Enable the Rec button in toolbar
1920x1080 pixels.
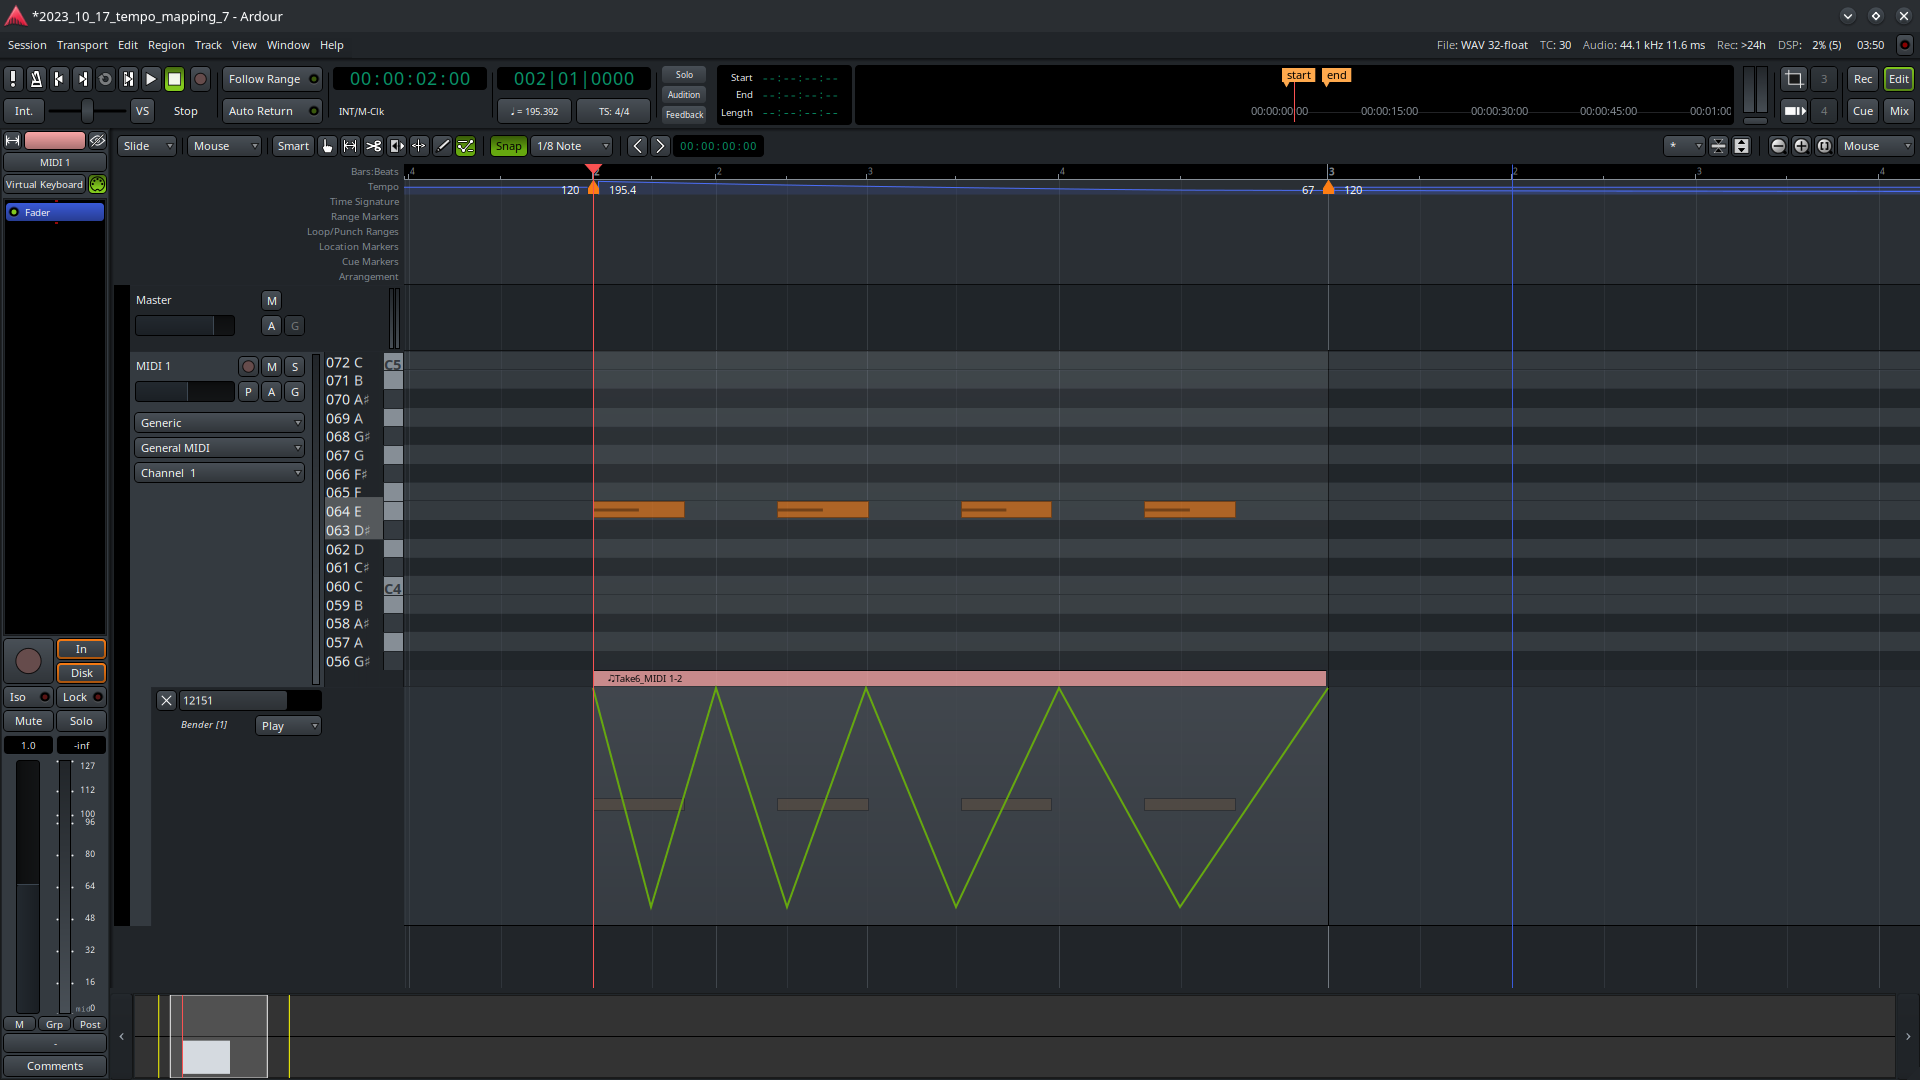tap(1862, 78)
